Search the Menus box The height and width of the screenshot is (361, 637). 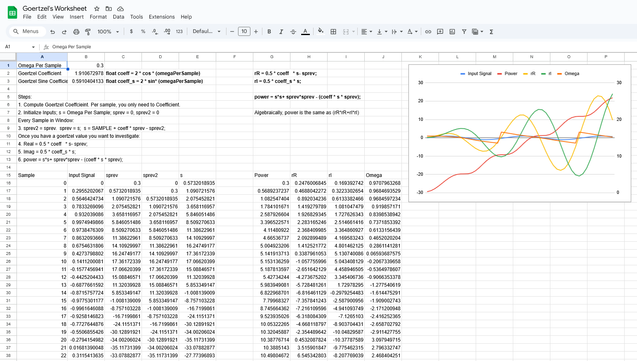(27, 32)
